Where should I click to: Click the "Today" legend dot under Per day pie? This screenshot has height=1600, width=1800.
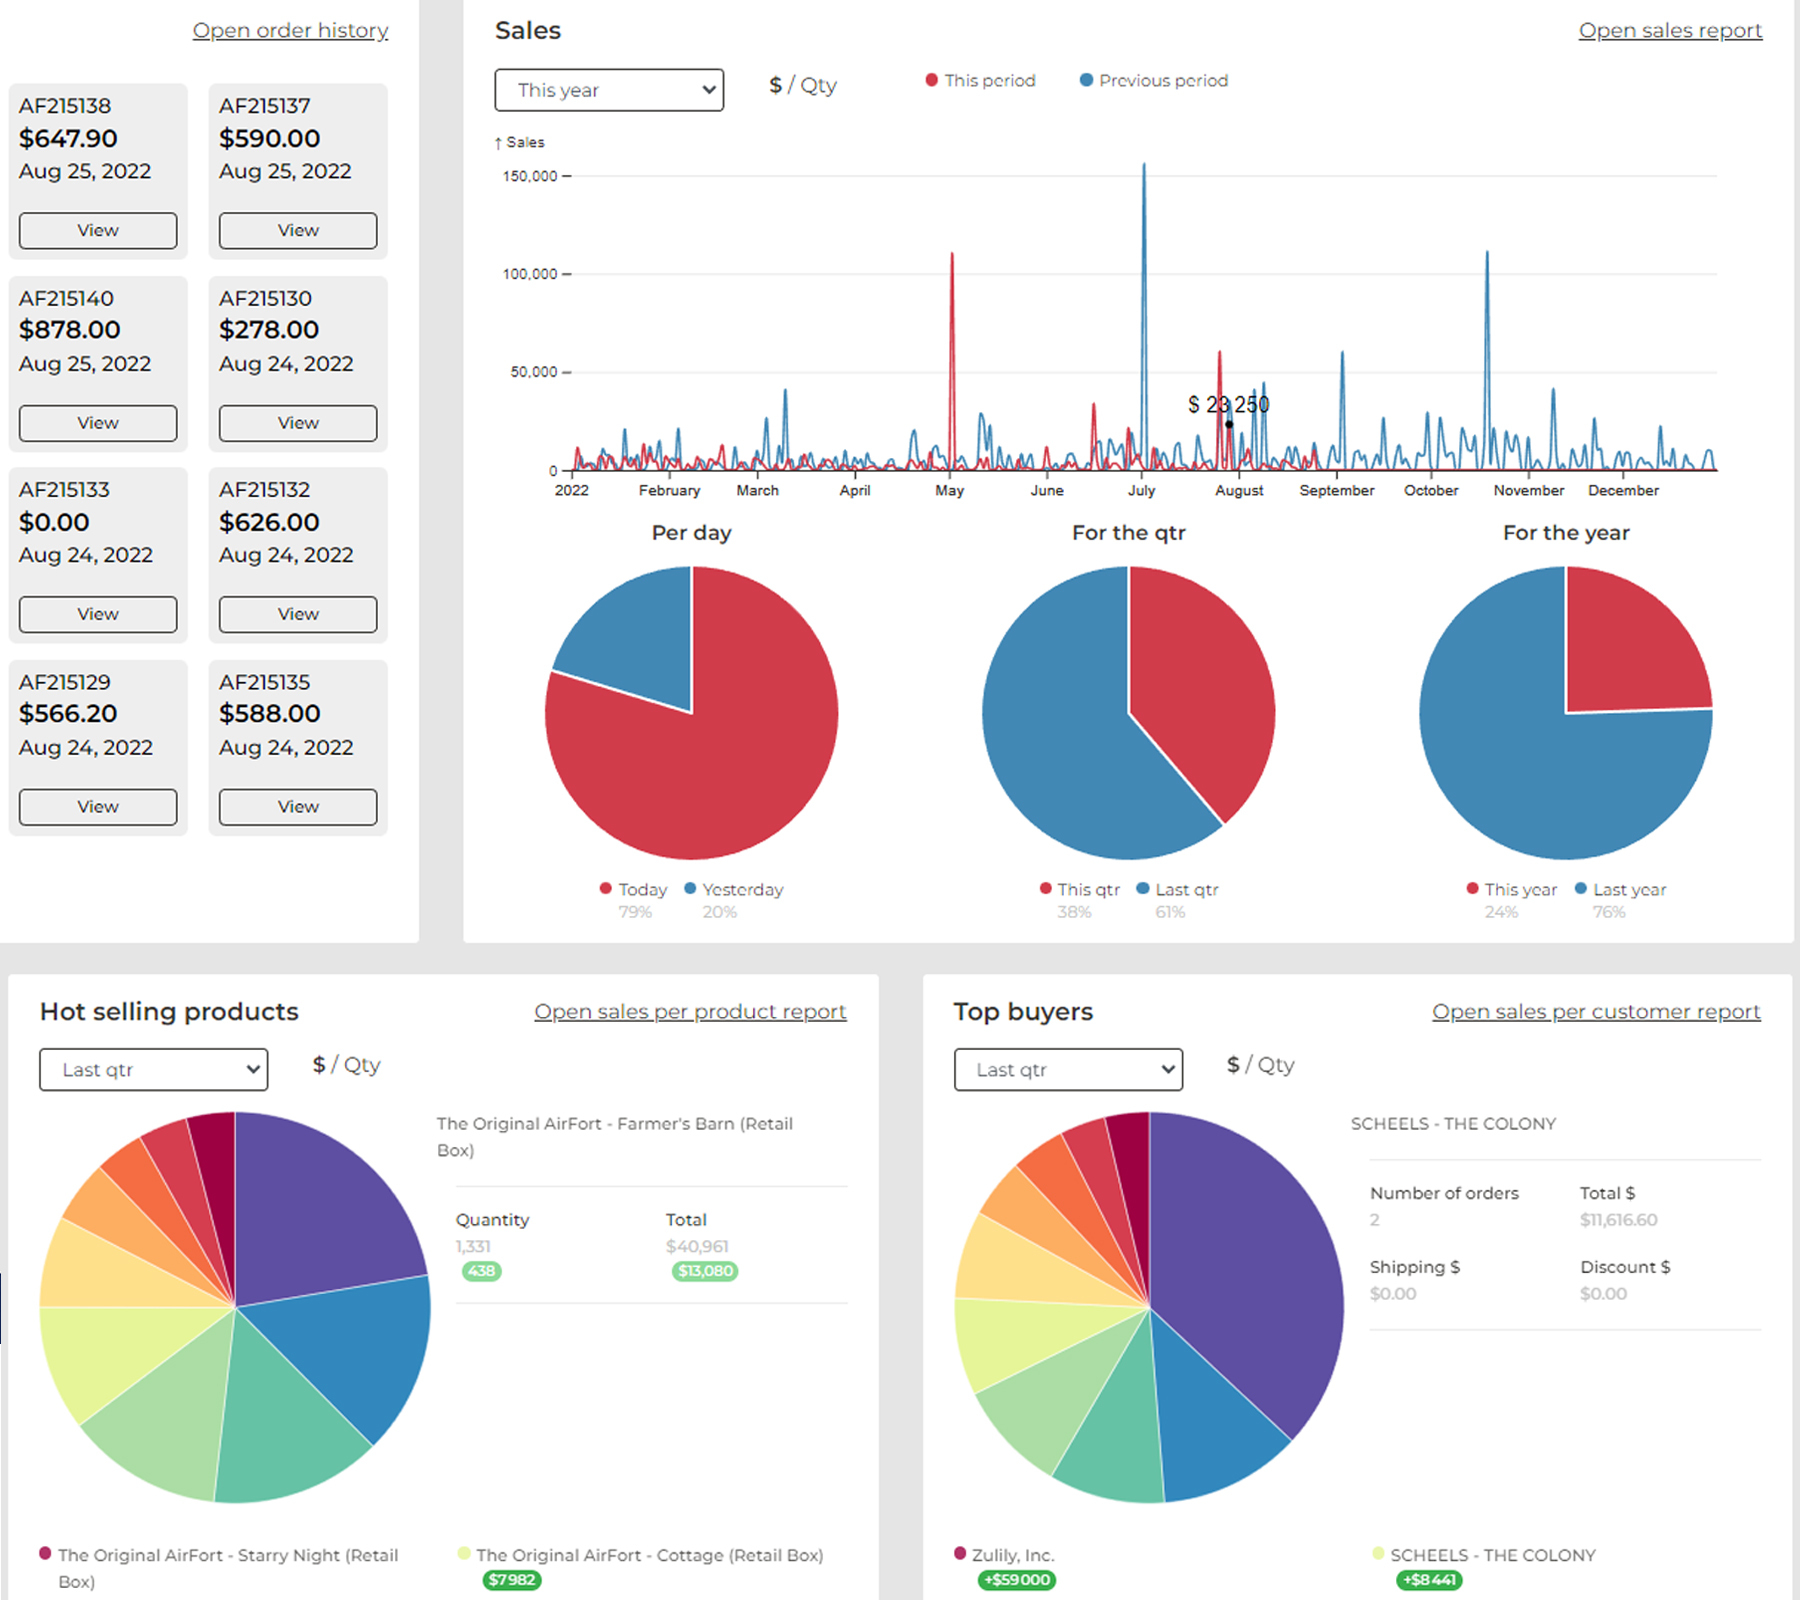[606, 889]
